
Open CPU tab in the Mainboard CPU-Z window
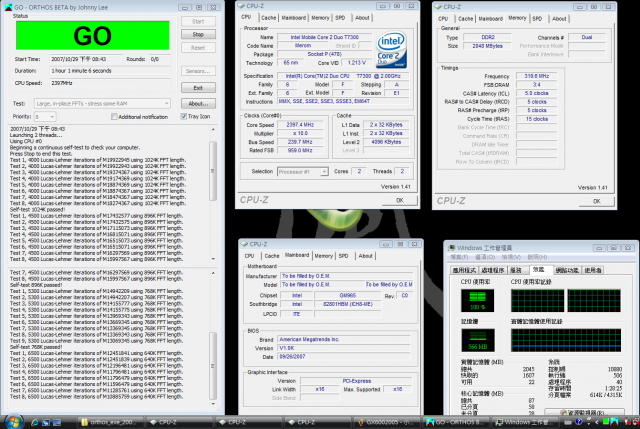click(x=249, y=256)
